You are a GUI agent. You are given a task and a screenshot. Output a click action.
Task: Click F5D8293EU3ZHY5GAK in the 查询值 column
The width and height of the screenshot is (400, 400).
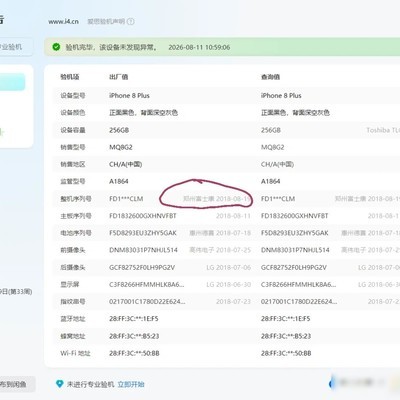[294, 233]
